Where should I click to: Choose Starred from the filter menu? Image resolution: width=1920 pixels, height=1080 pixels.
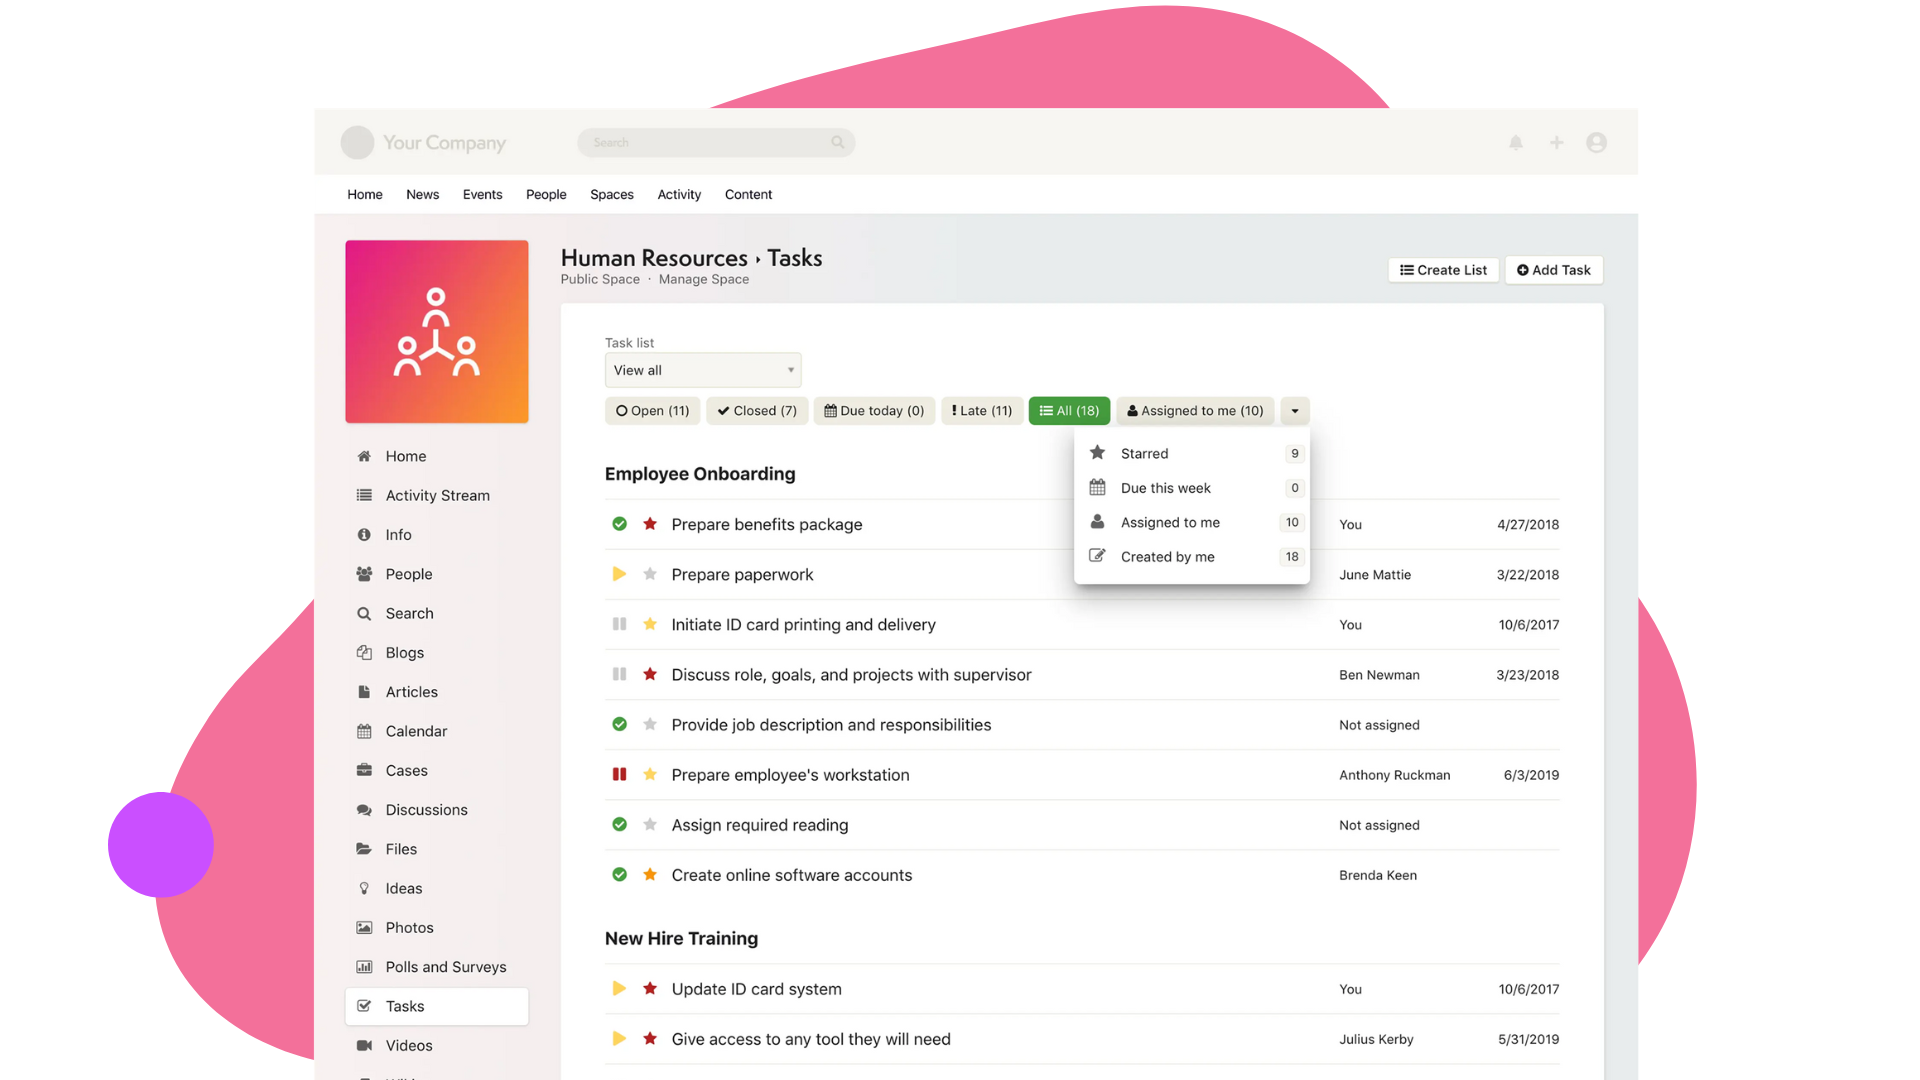1144,454
